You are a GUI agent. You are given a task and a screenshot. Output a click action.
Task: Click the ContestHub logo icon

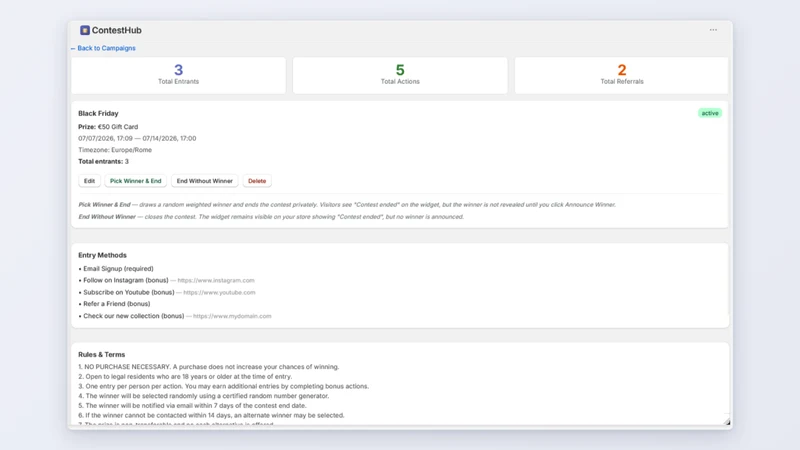tap(85, 30)
